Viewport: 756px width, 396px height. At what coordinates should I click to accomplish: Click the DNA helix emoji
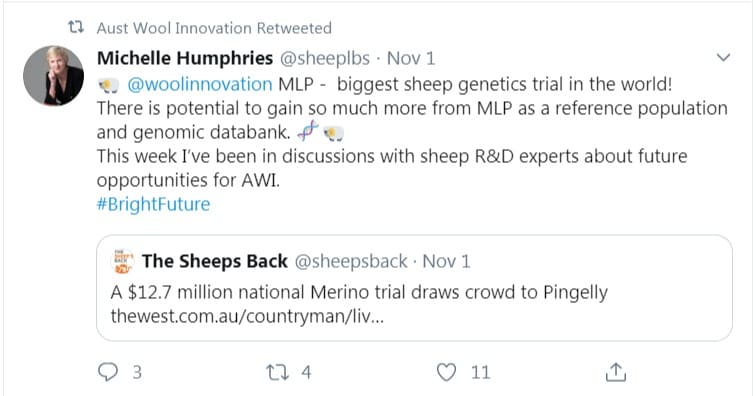[x=308, y=131]
